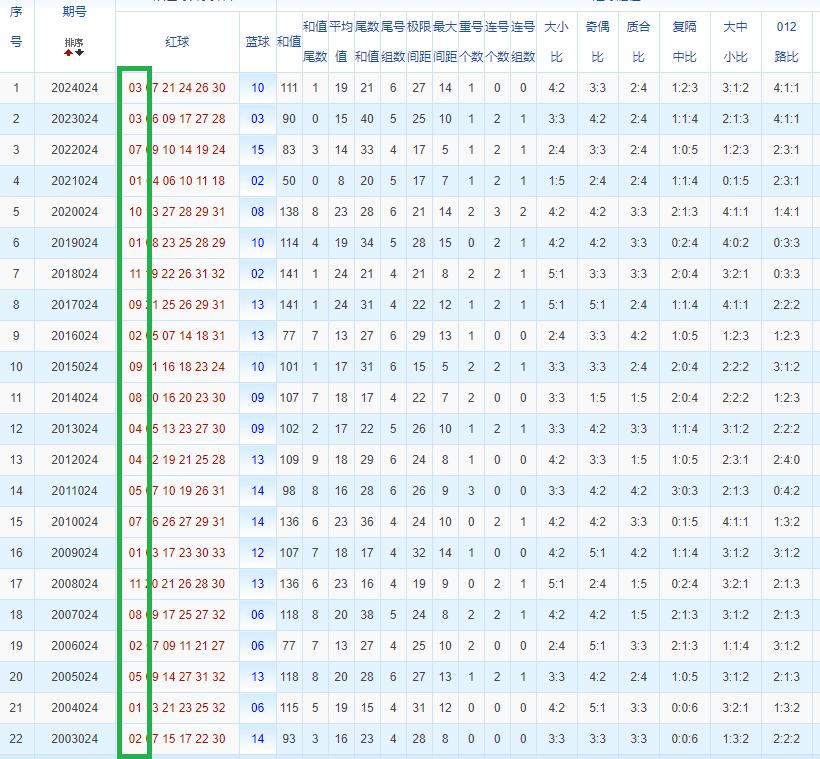Select the 奇偶比 column header

point(598,41)
